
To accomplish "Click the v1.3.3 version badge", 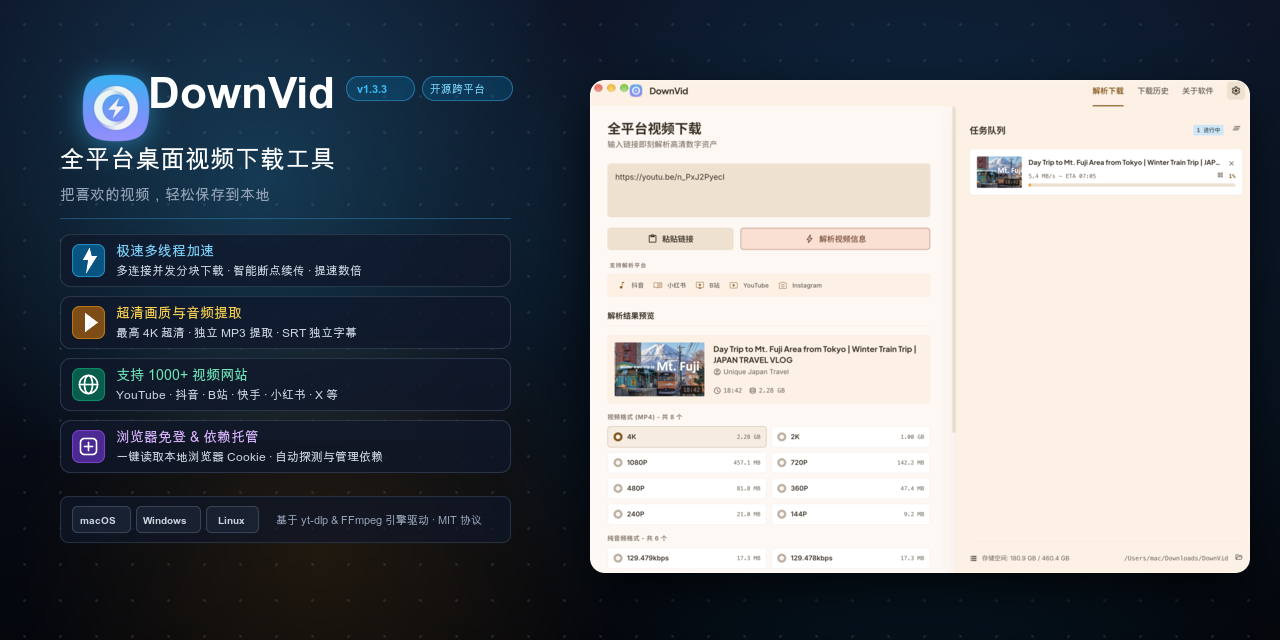I will point(380,89).
